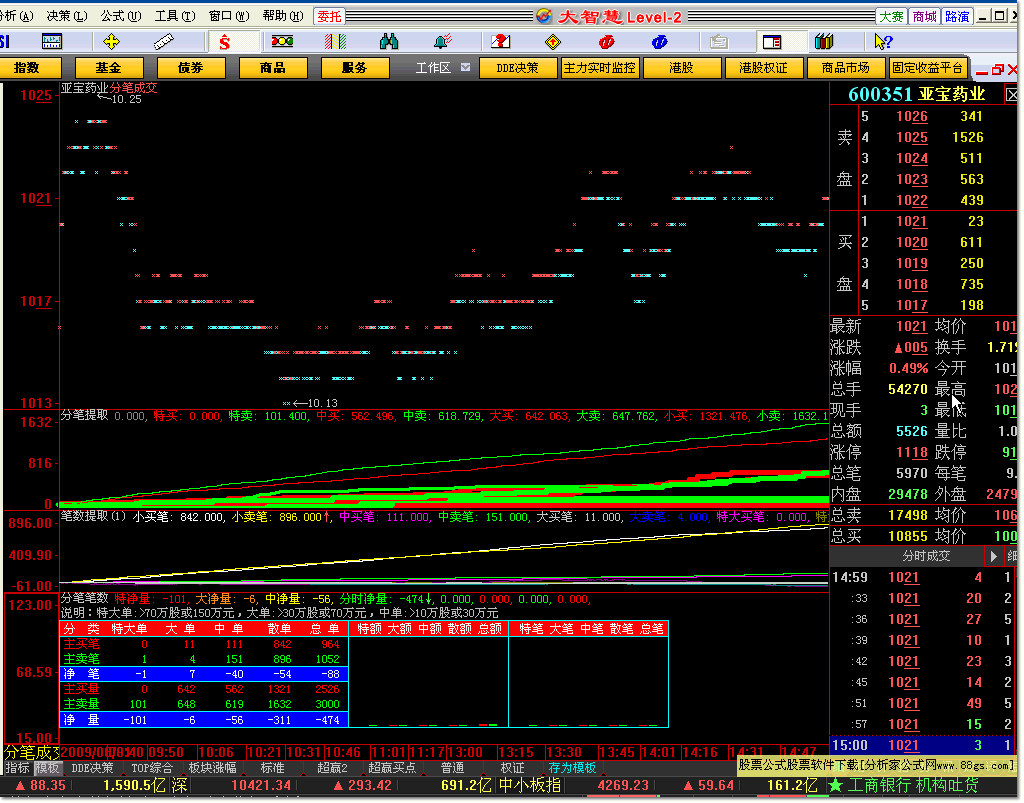
Task: Click the cursor question mark help icon
Action: point(883,42)
